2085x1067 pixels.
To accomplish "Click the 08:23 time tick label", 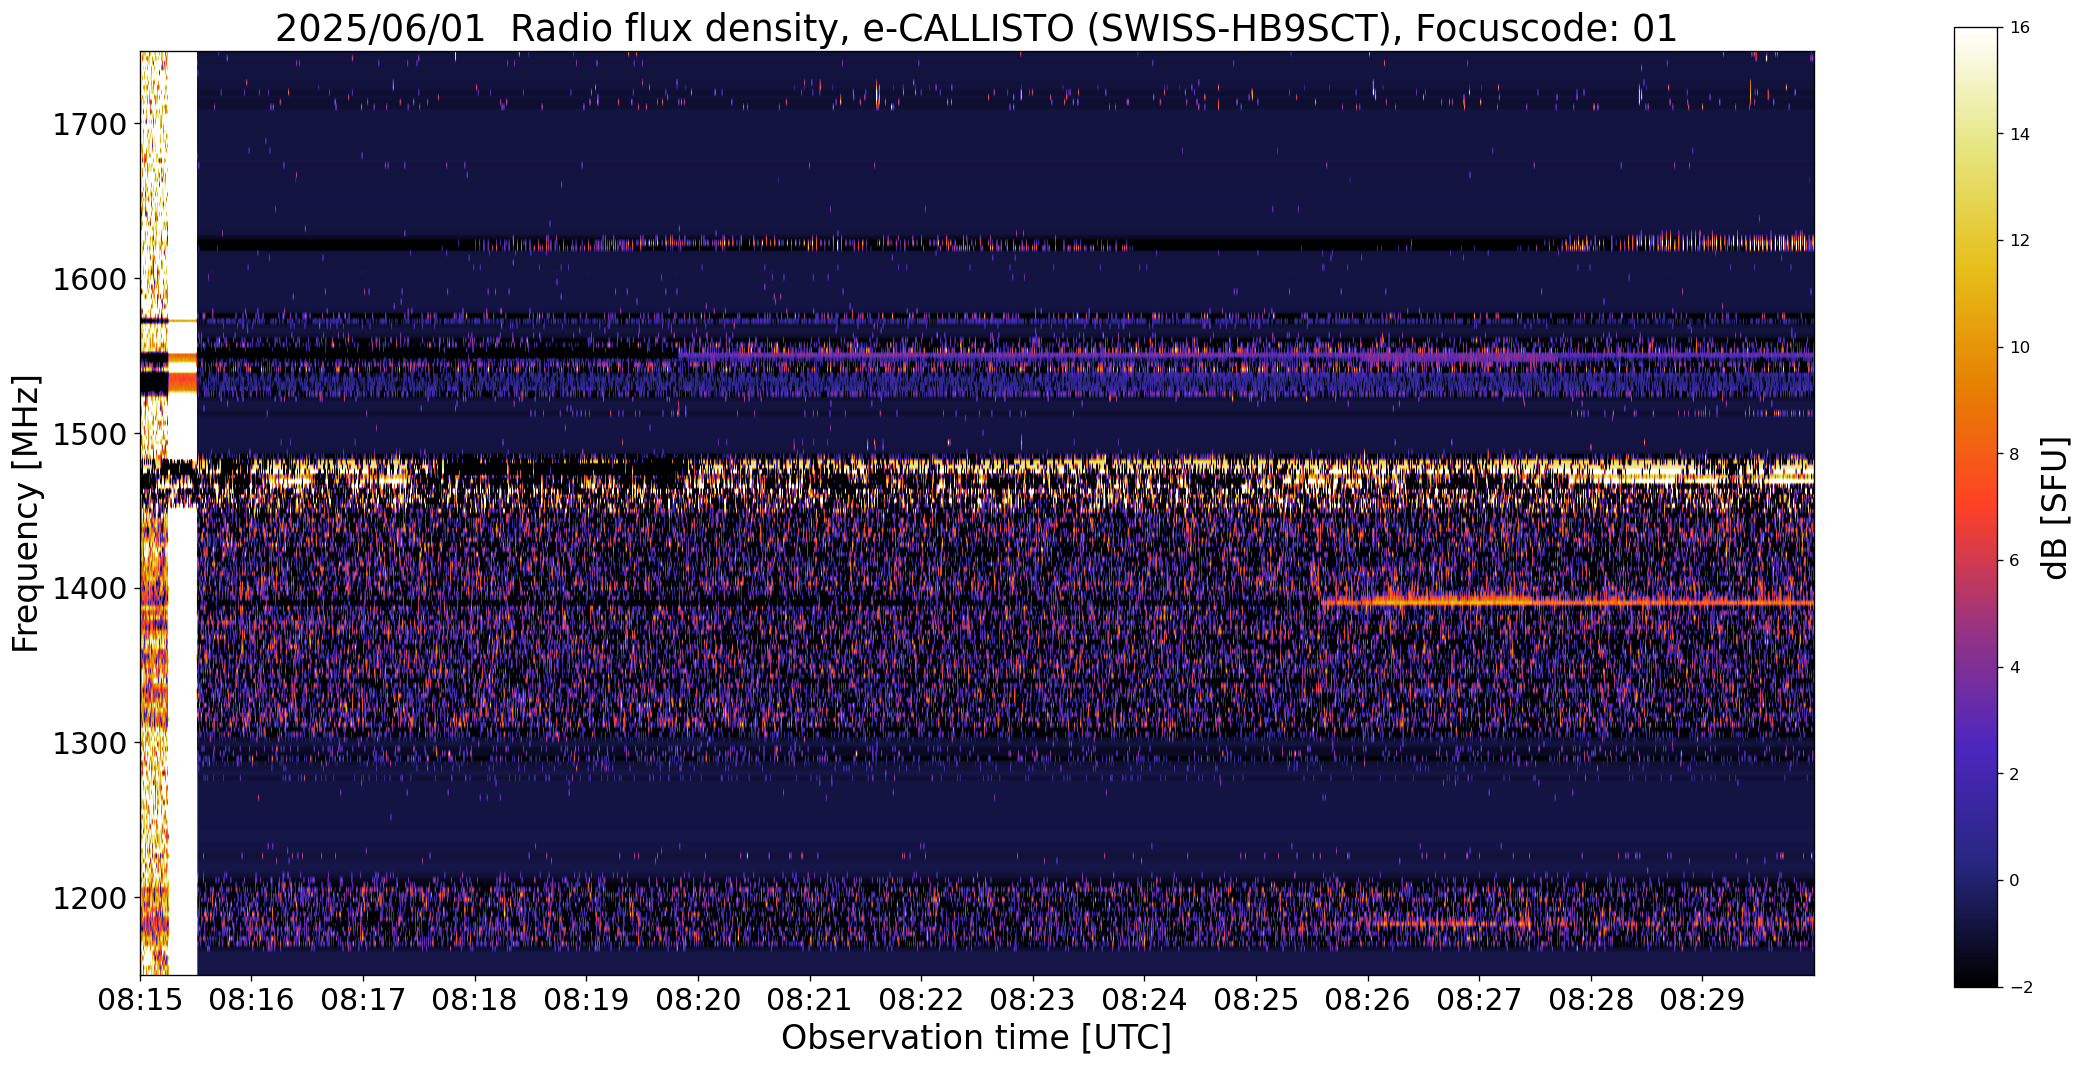I will pos(1033,1000).
